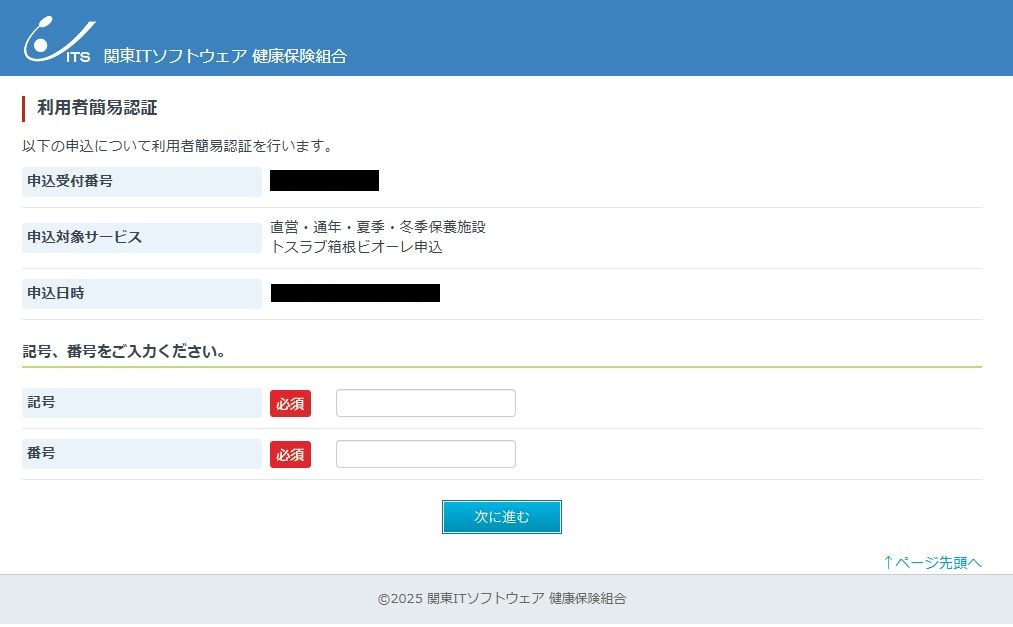1013x627 pixels.
Task: Click the ↑ページ先頭へ link
Action: (932, 562)
